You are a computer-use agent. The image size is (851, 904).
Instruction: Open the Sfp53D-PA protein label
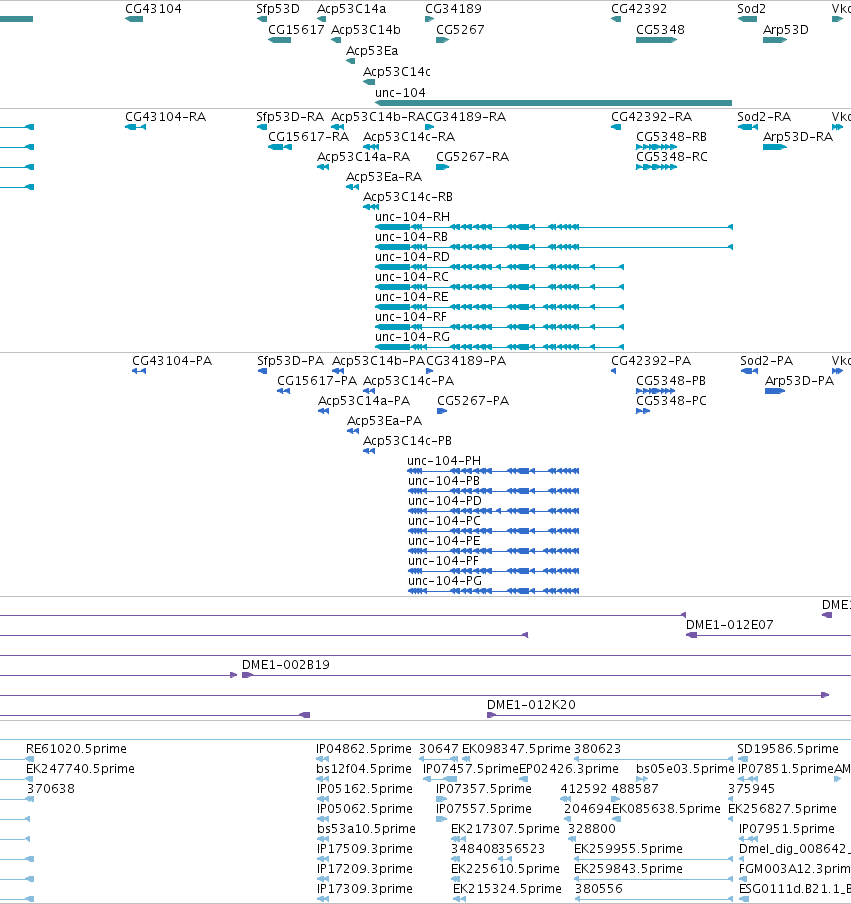click(291, 360)
